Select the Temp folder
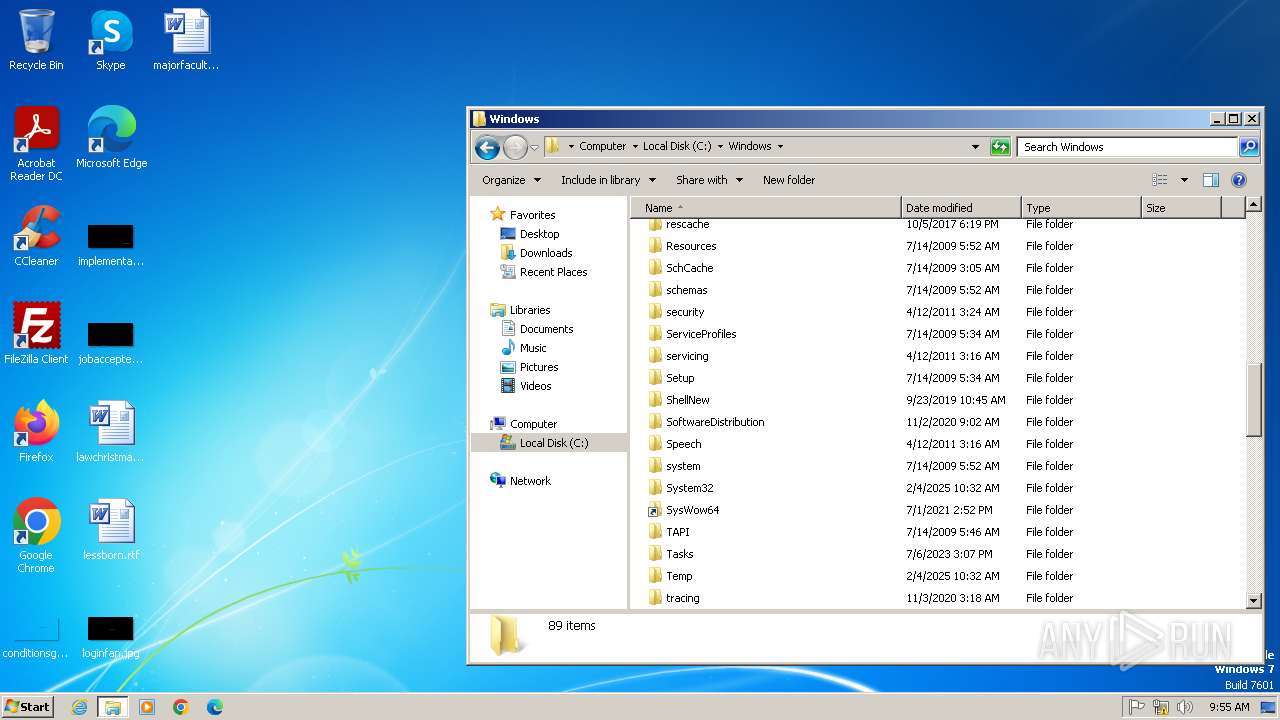The width and height of the screenshot is (1280, 720). click(679, 576)
